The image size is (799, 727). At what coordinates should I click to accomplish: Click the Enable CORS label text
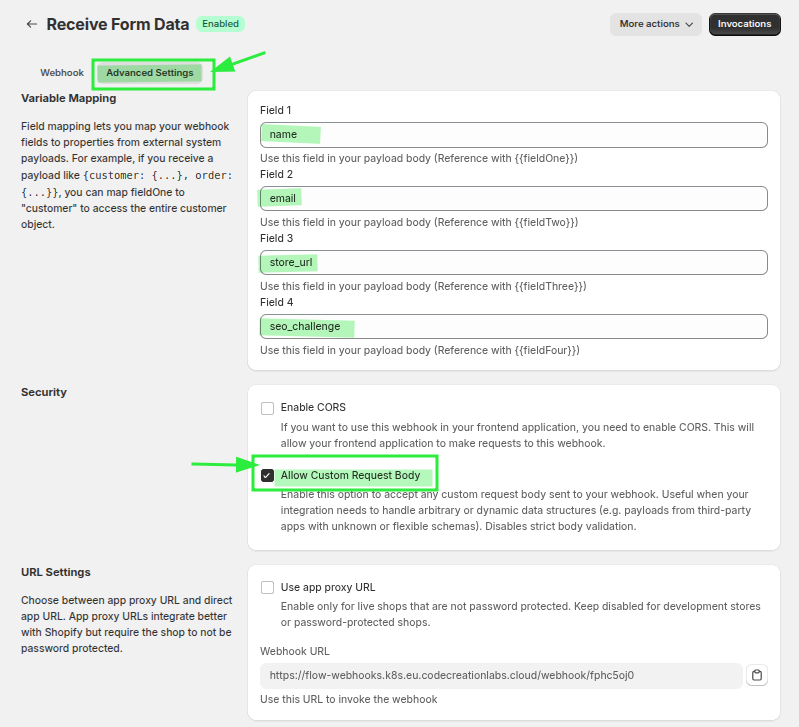pyautogui.click(x=313, y=408)
